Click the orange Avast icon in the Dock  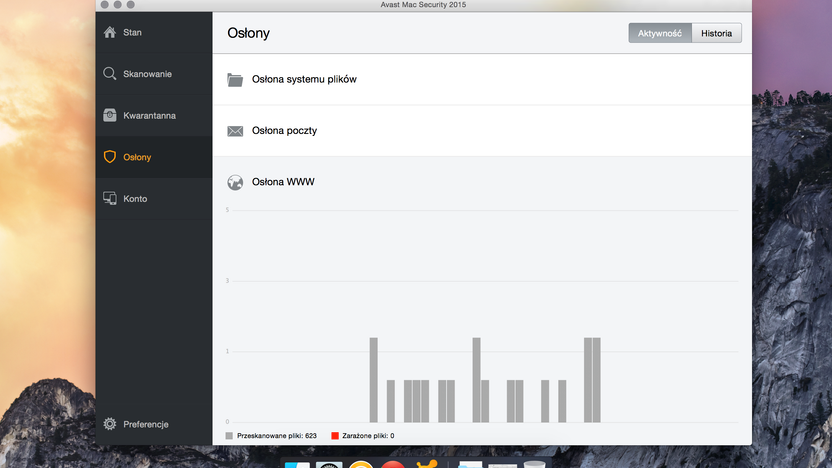tap(427, 464)
